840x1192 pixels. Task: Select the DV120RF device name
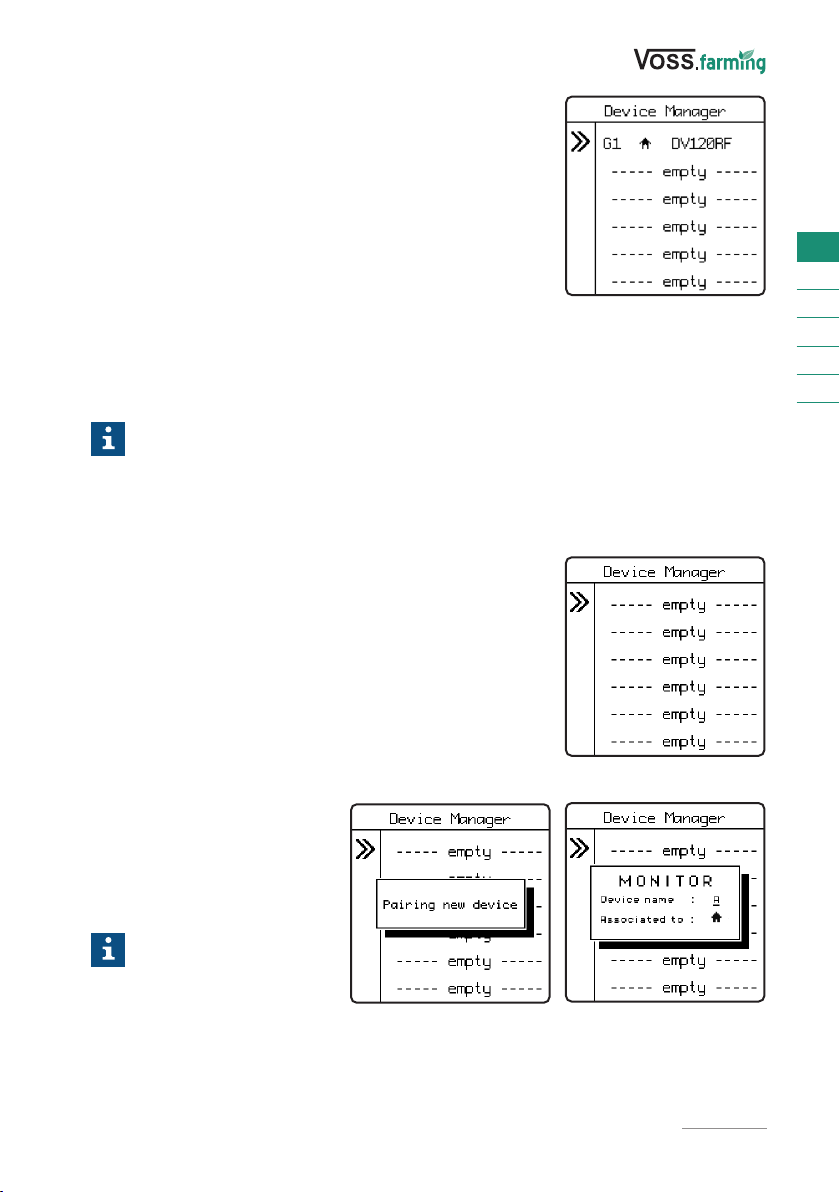click(701, 143)
